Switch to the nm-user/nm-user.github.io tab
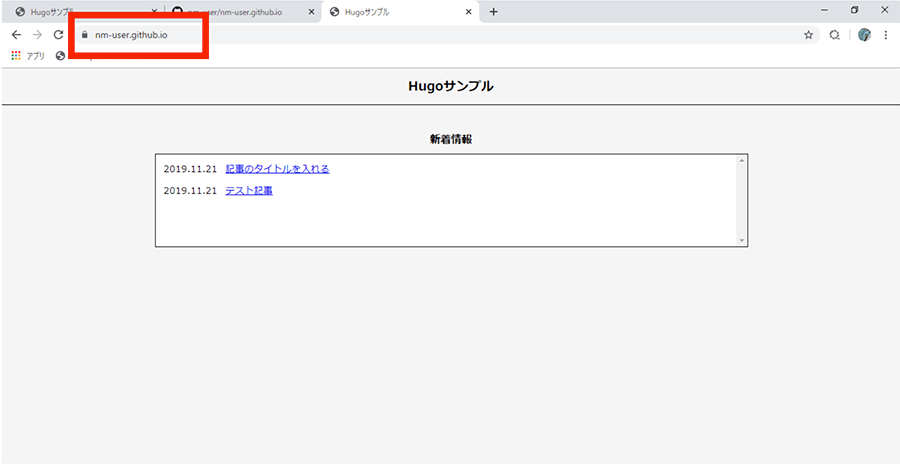 click(243, 11)
